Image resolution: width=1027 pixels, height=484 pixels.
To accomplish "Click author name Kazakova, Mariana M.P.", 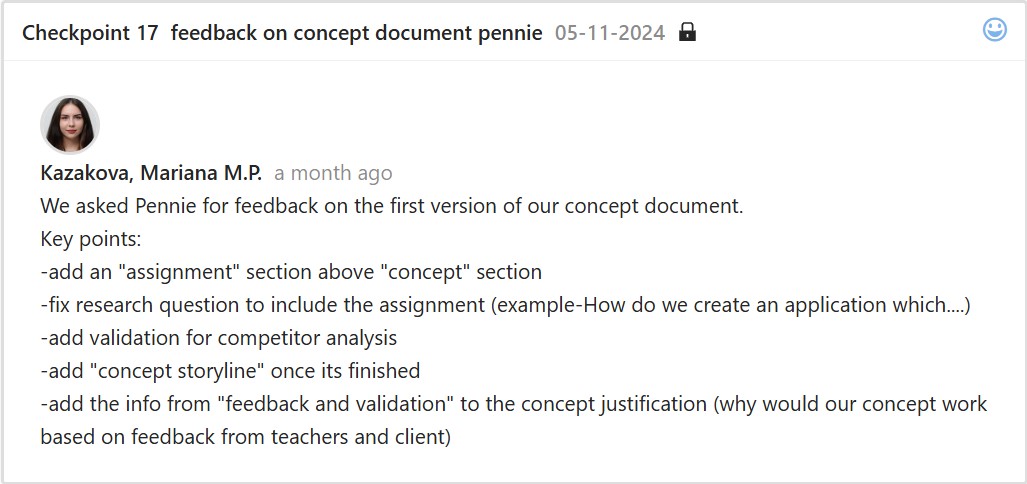I will [x=151, y=173].
